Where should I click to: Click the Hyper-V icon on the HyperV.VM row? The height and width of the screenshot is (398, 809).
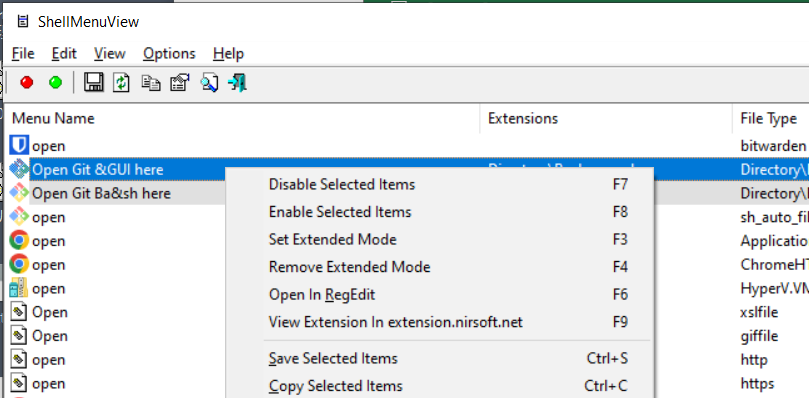19,288
